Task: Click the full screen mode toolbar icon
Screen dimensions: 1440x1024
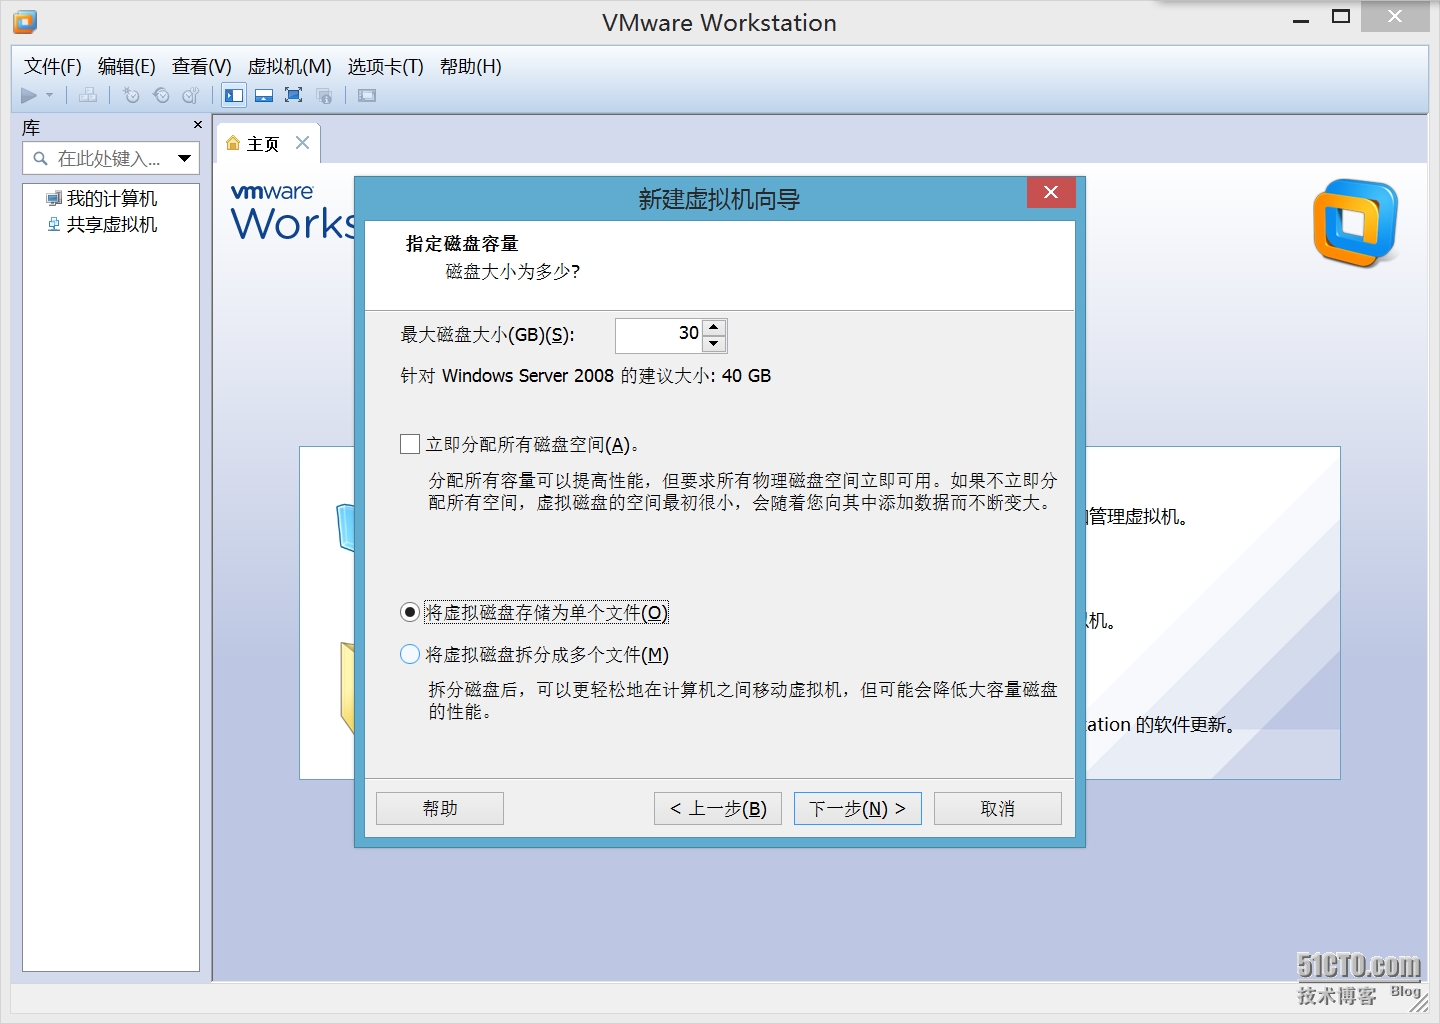Action: (294, 95)
